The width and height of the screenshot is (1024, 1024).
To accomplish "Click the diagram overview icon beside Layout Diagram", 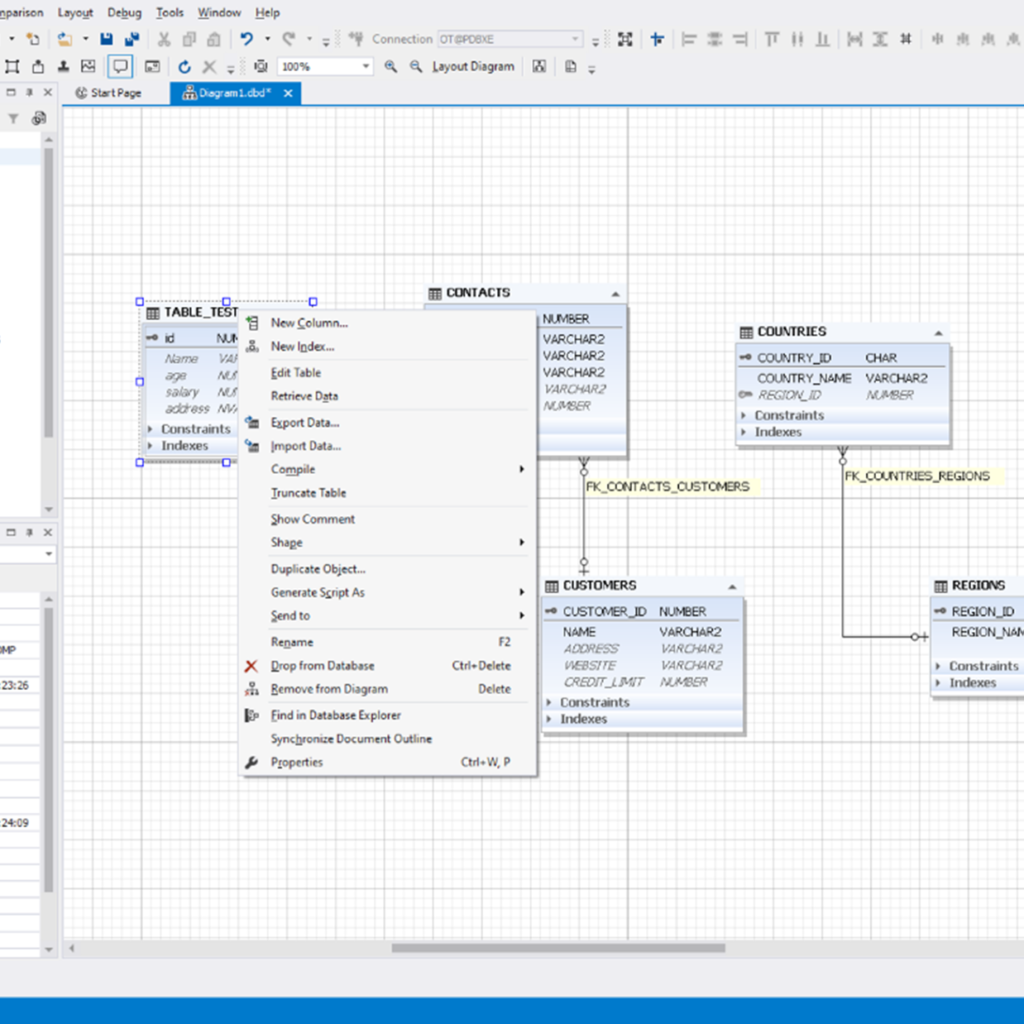I will click(x=539, y=67).
